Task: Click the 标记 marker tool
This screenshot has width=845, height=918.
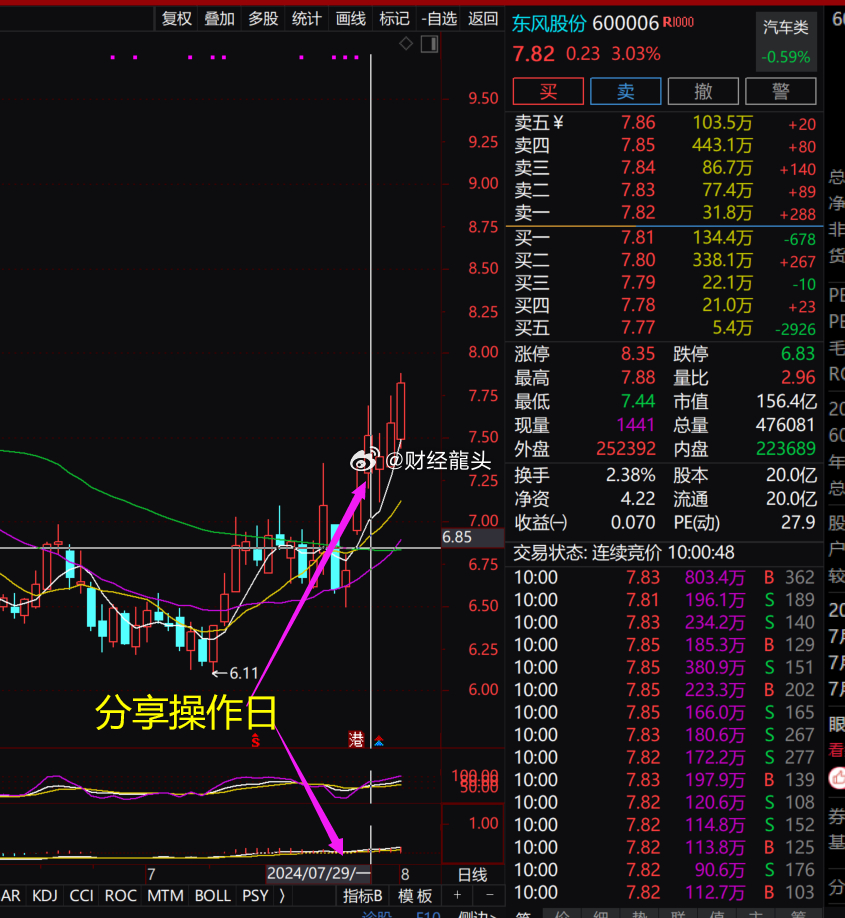Action: [394, 18]
